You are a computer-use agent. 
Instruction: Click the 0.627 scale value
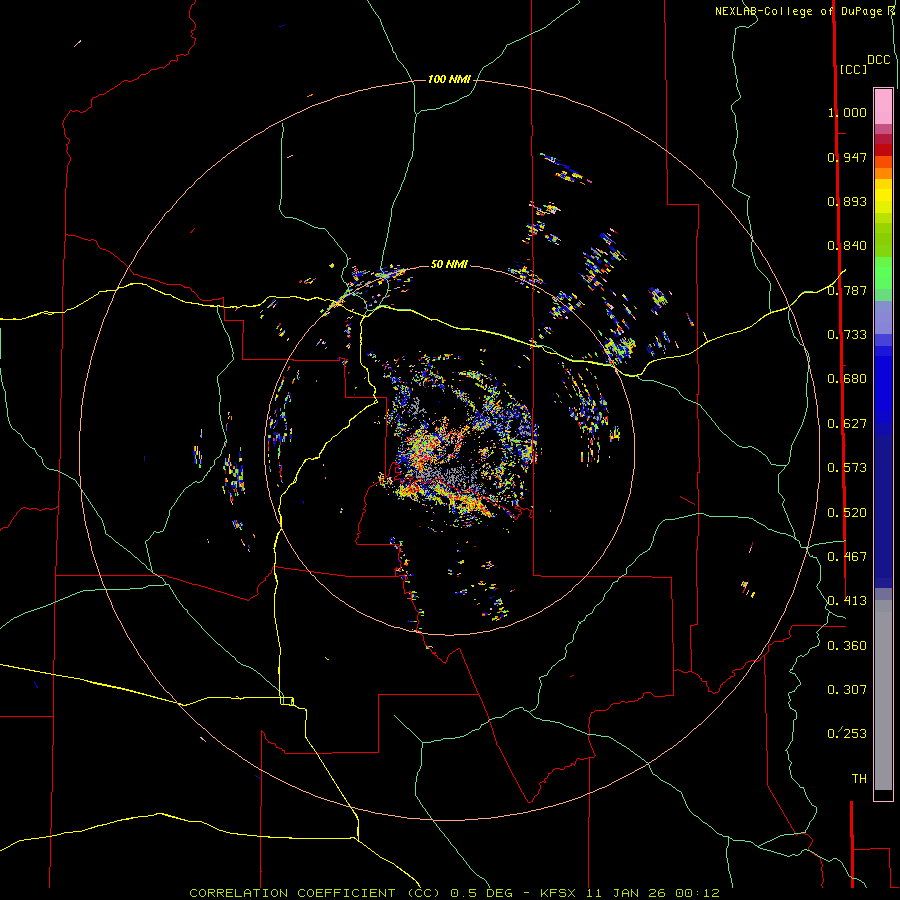(x=847, y=424)
